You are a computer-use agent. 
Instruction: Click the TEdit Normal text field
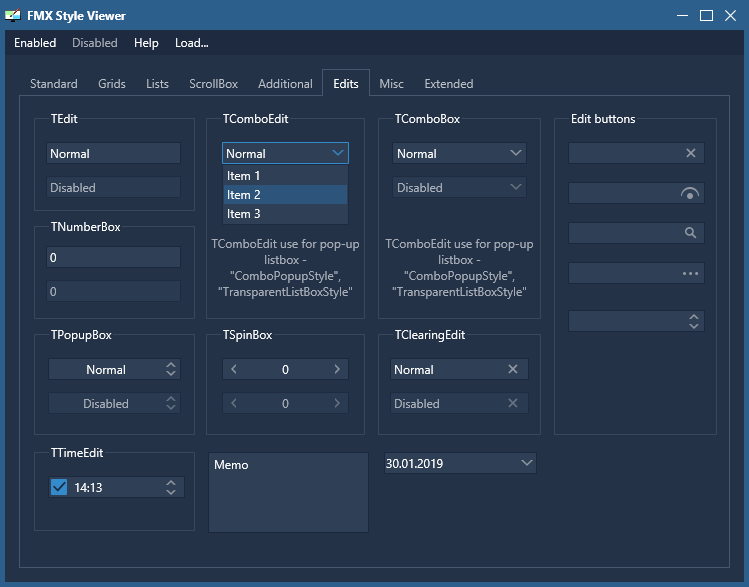(x=113, y=153)
